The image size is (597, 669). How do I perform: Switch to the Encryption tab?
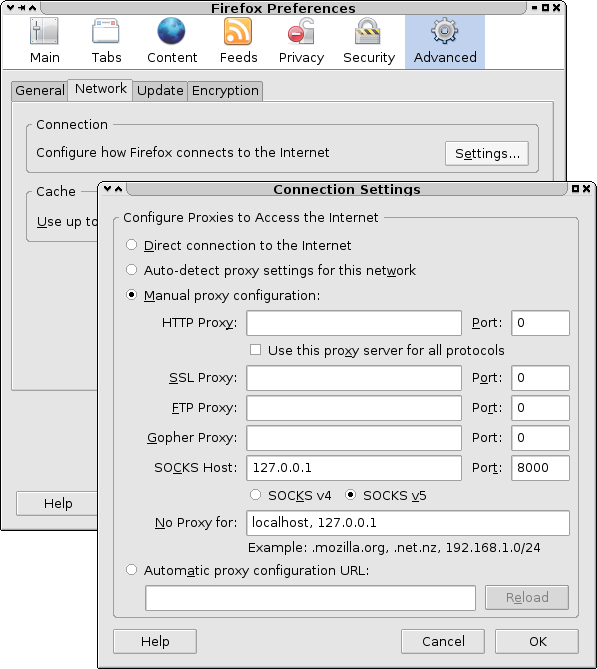(x=225, y=90)
